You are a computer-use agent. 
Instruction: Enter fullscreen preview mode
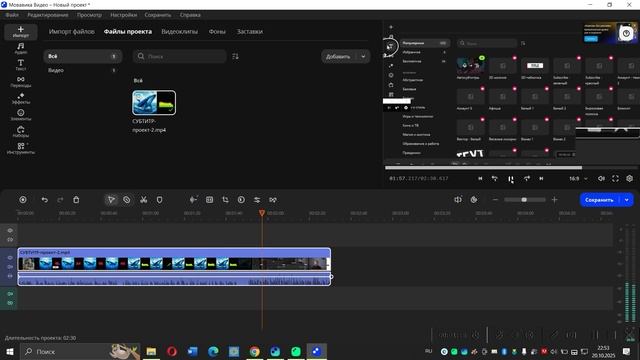click(615, 178)
